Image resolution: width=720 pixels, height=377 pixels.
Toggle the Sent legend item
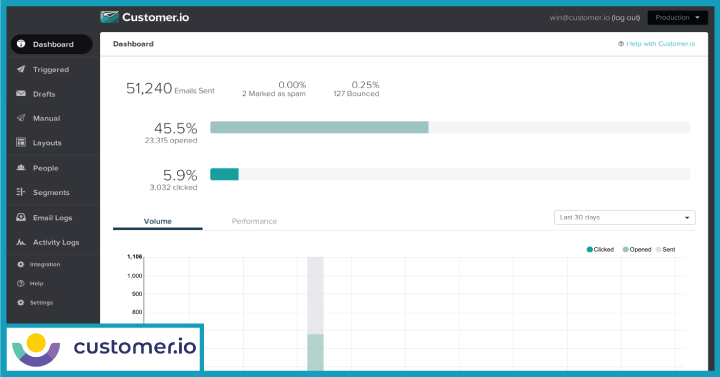[x=665, y=249]
